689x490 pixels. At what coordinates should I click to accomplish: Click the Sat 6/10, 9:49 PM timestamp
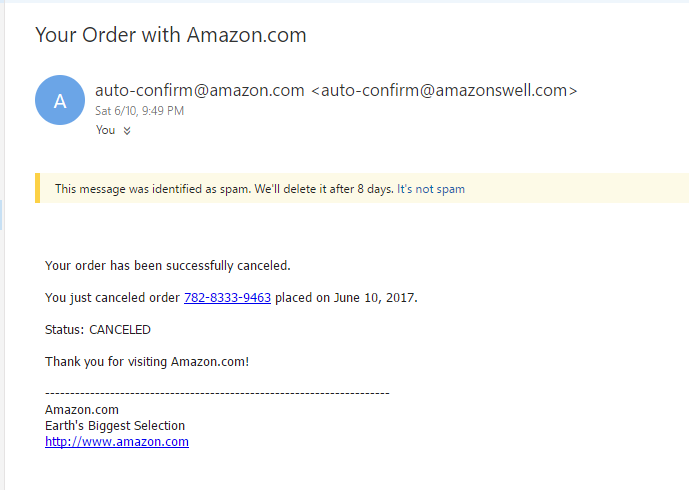pos(139,111)
